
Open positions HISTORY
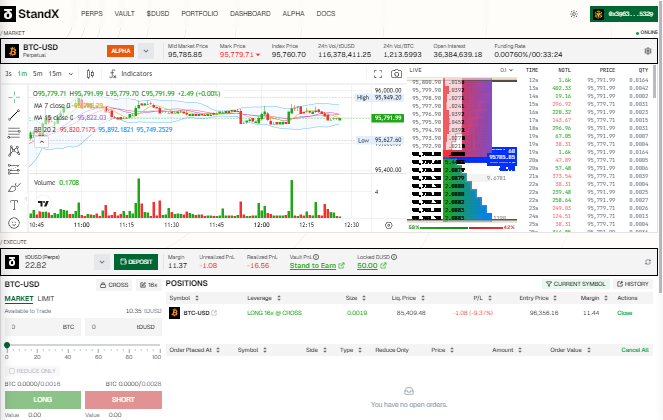coord(633,284)
